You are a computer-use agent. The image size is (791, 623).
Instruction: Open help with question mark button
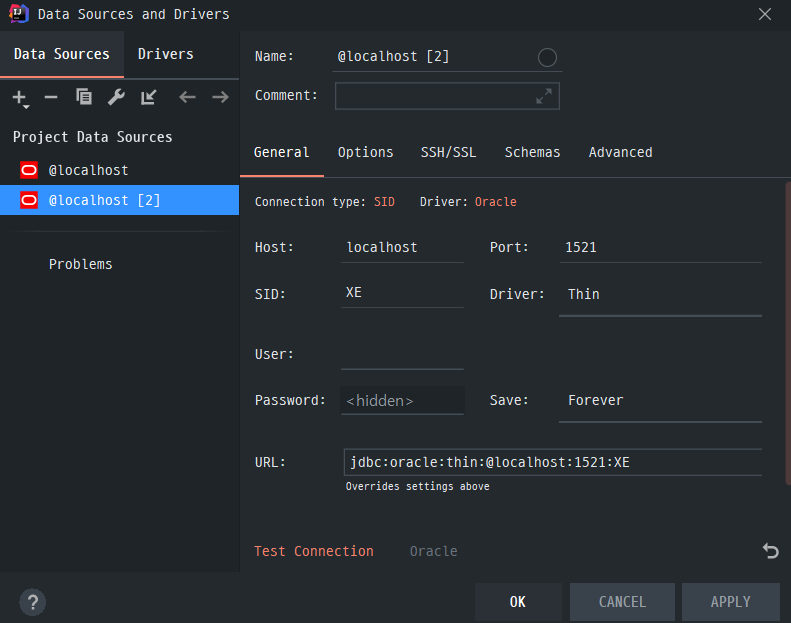33,602
